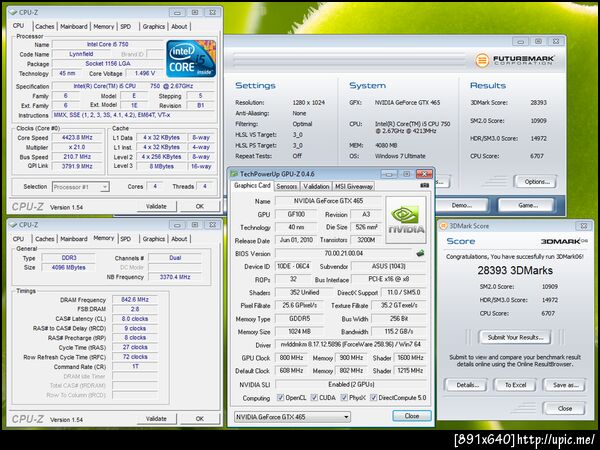Close the 3DMark Score window with title bar X

[x=584, y=226]
